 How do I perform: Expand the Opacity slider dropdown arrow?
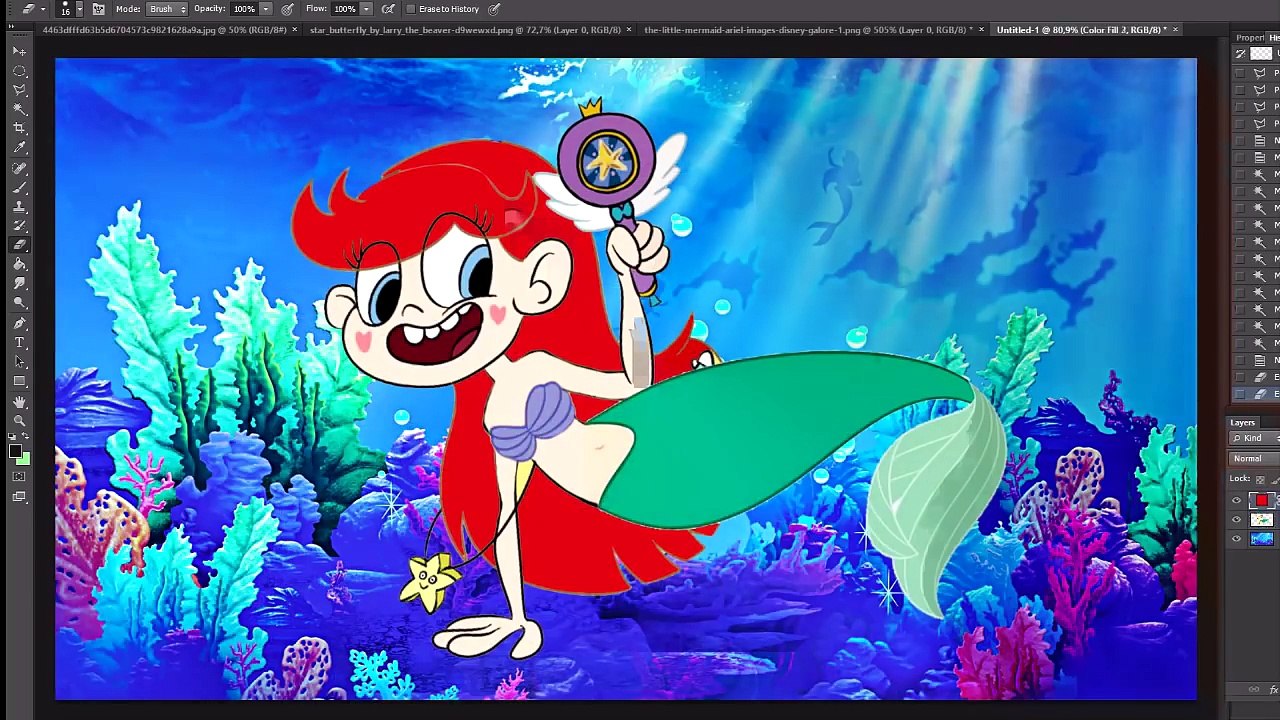265,9
